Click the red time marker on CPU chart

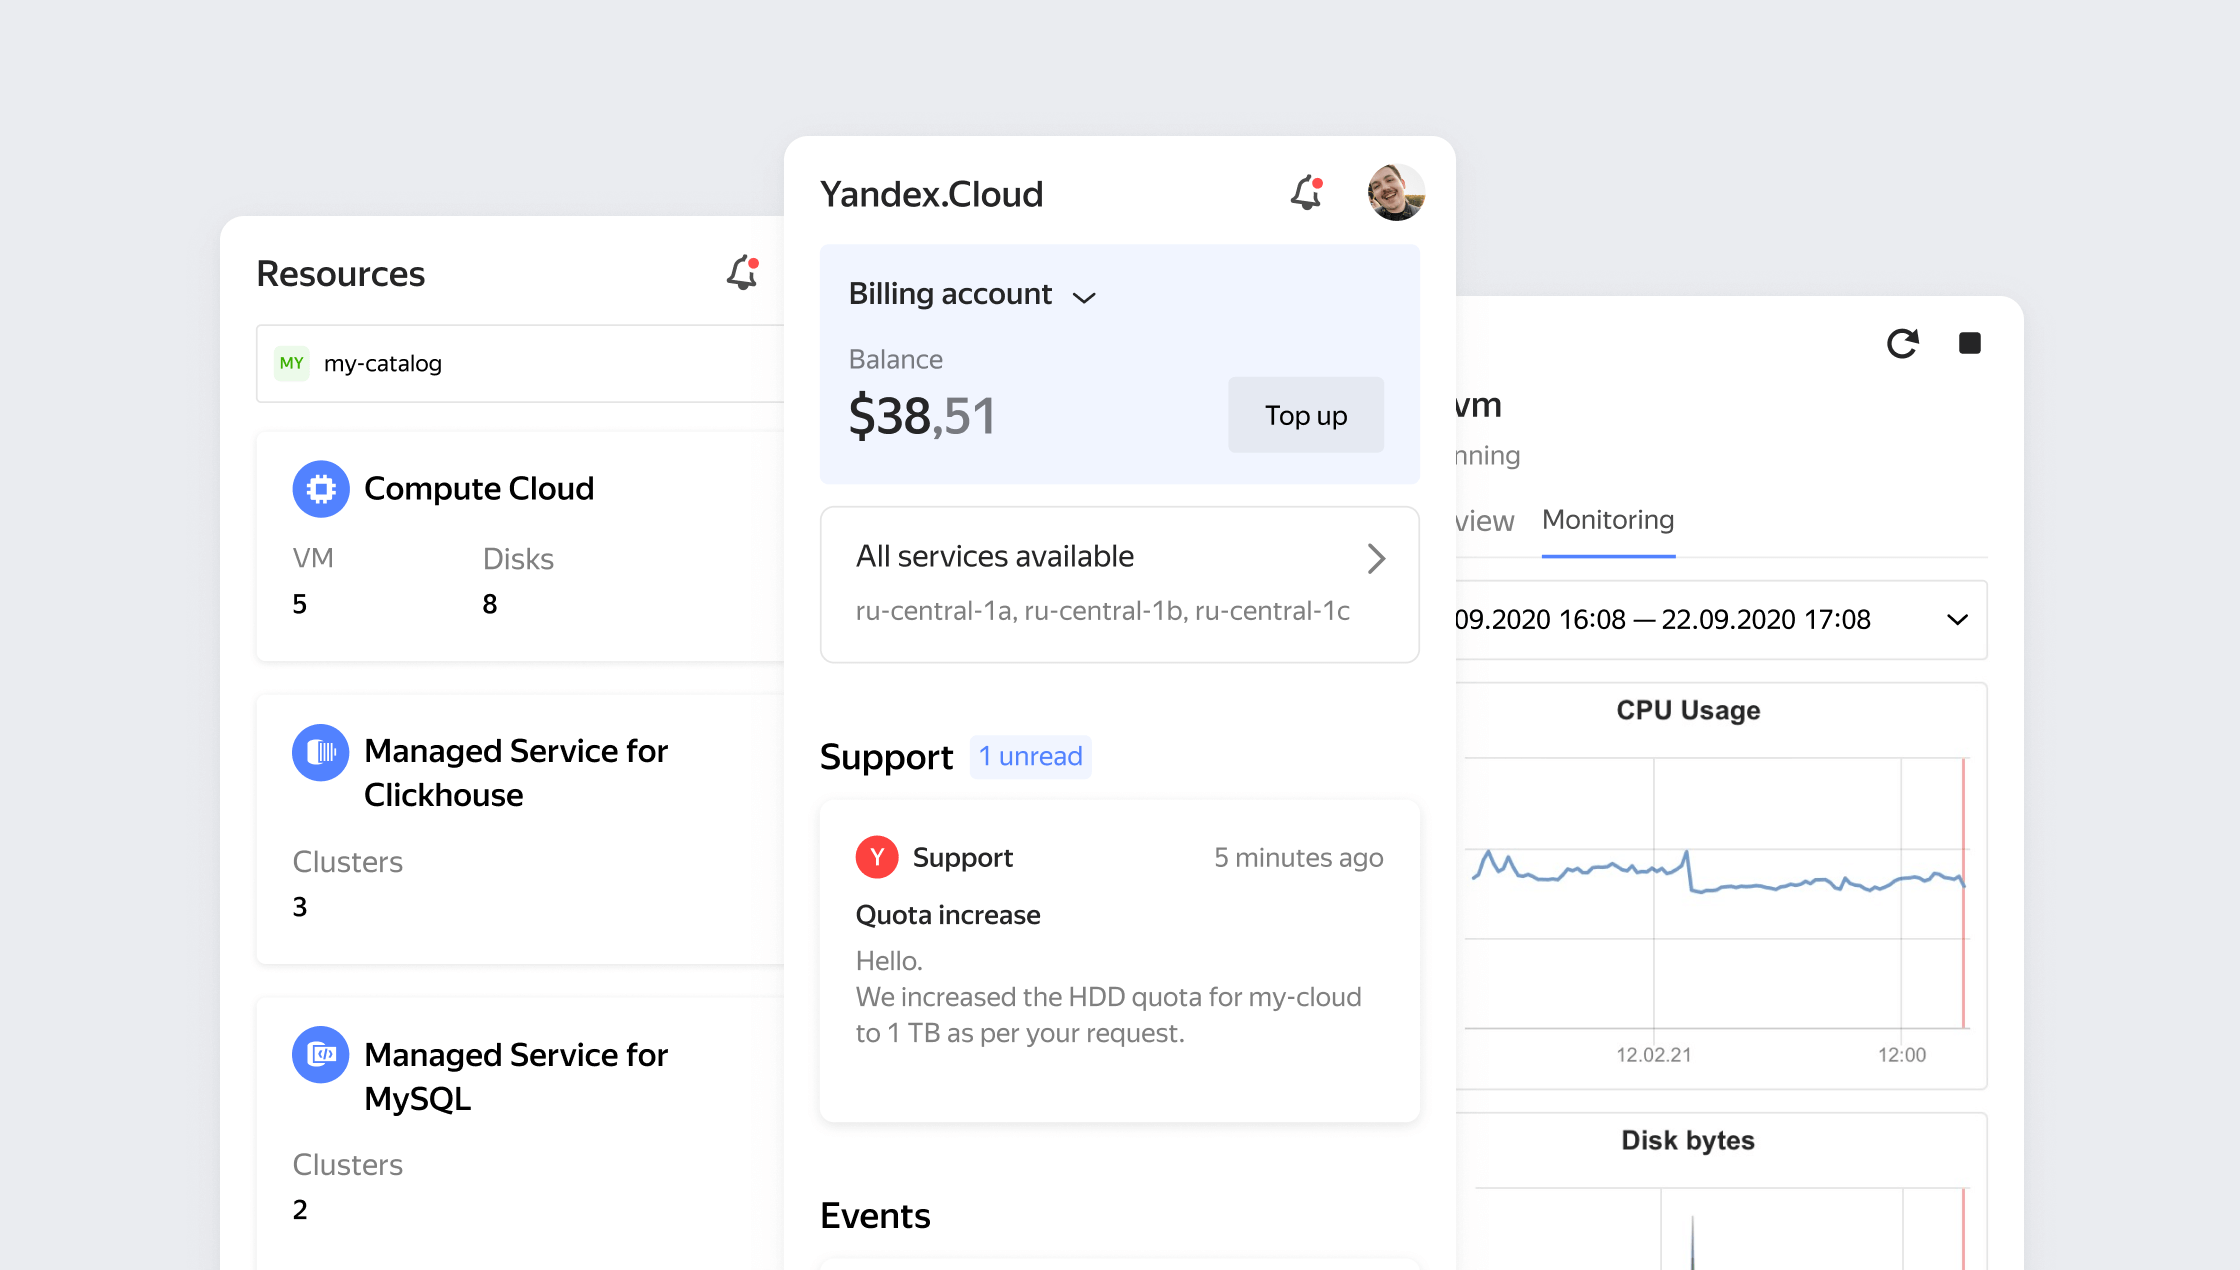[x=1963, y=893]
